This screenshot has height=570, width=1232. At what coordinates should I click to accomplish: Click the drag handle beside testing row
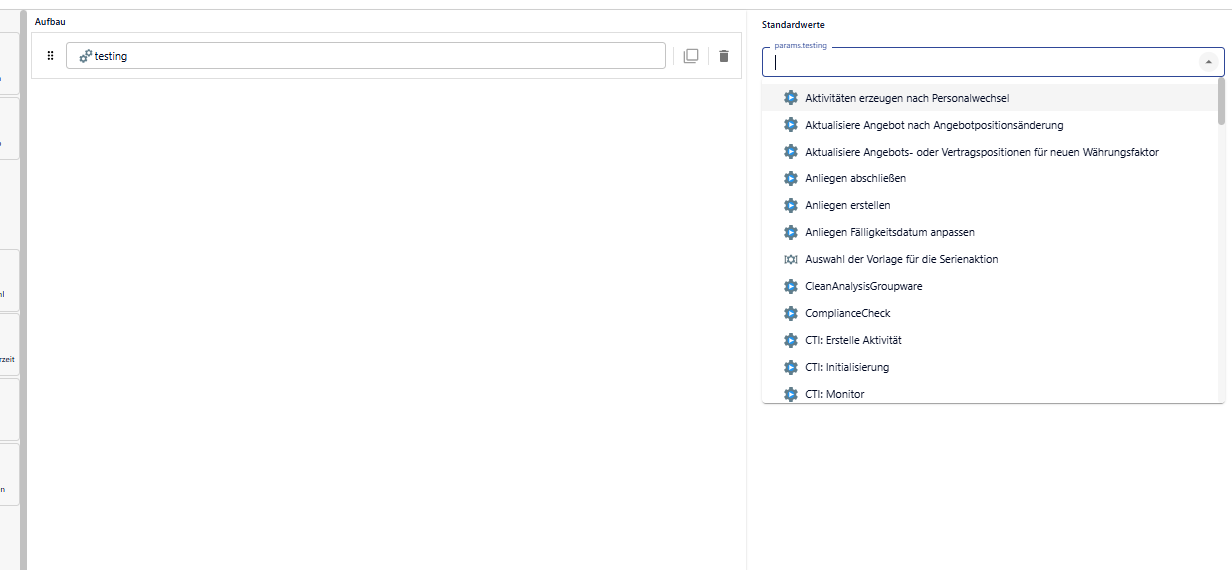click(51, 56)
